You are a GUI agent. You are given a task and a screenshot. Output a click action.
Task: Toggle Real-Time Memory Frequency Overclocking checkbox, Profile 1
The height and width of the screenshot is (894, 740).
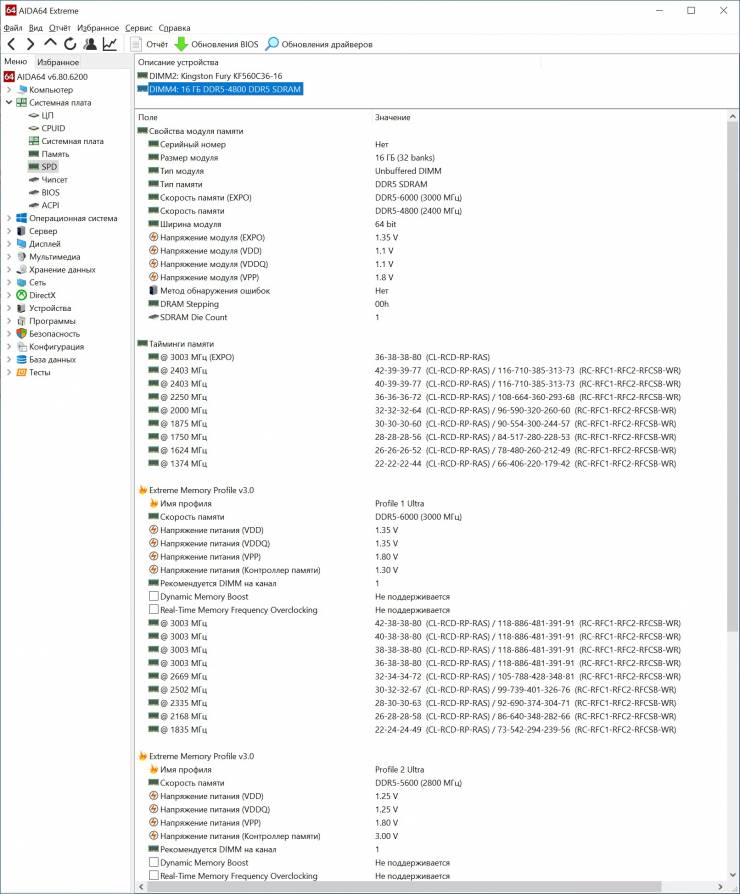(x=153, y=609)
